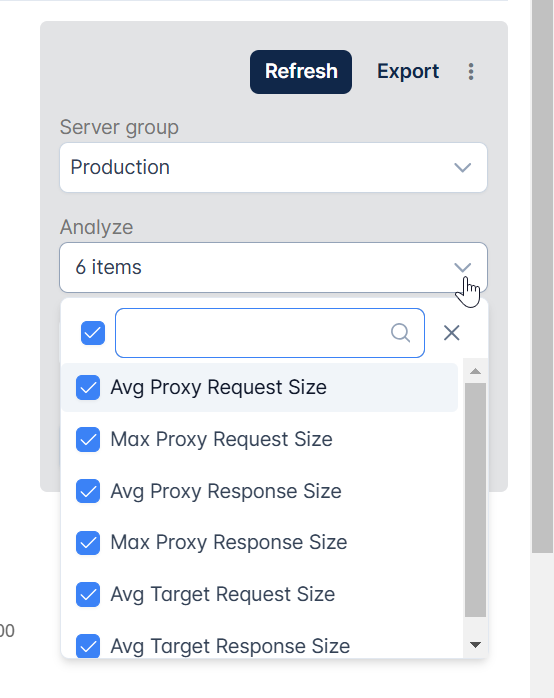Screen dimensions: 554x698
Task: Uncheck Avg Target Response Size checkbox
Action: (x=88, y=646)
